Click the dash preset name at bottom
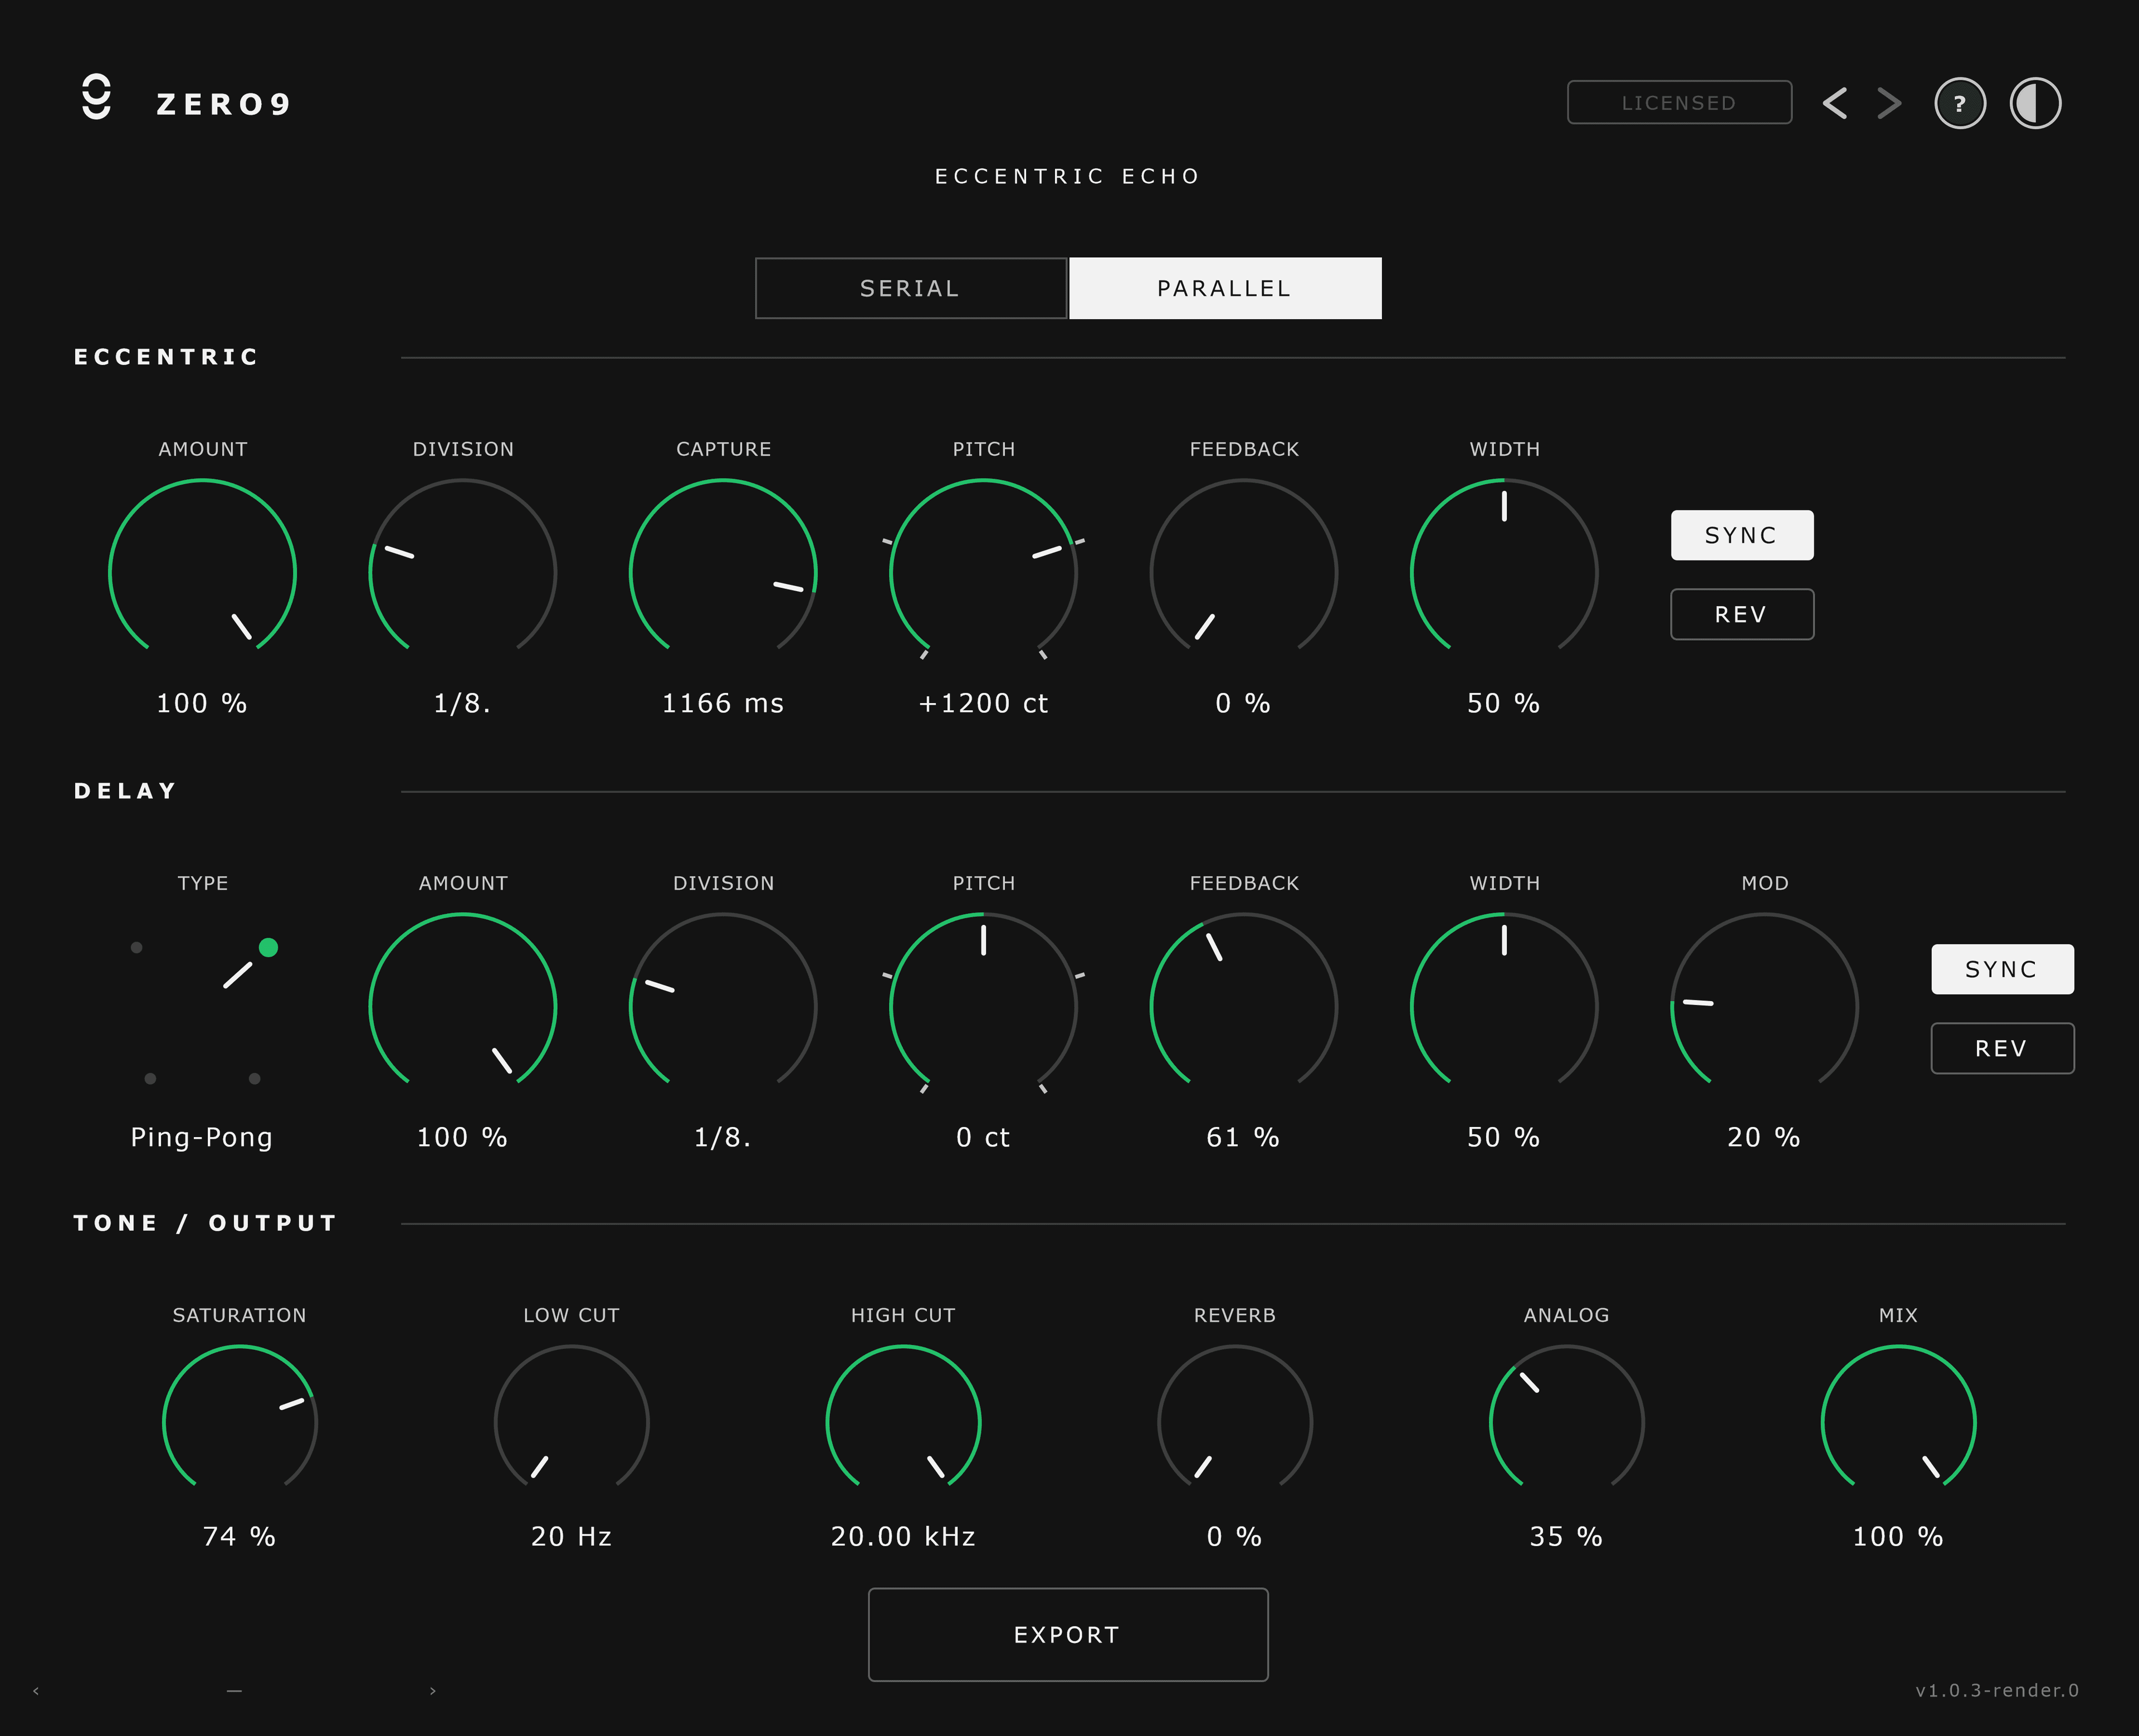 point(234,1691)
